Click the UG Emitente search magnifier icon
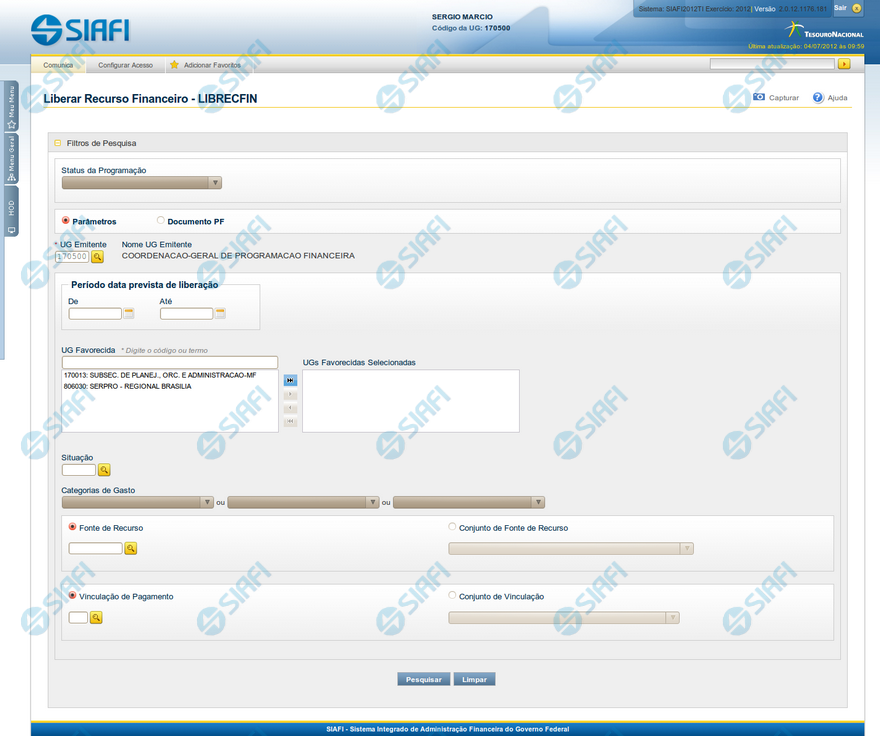 pyautogui.click(x=98, y=257)
